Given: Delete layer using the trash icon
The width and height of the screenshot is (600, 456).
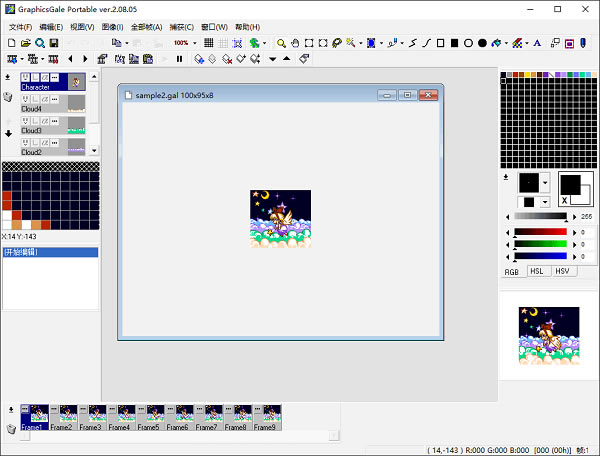Looking at the screenshot, I should coord(9,97).
